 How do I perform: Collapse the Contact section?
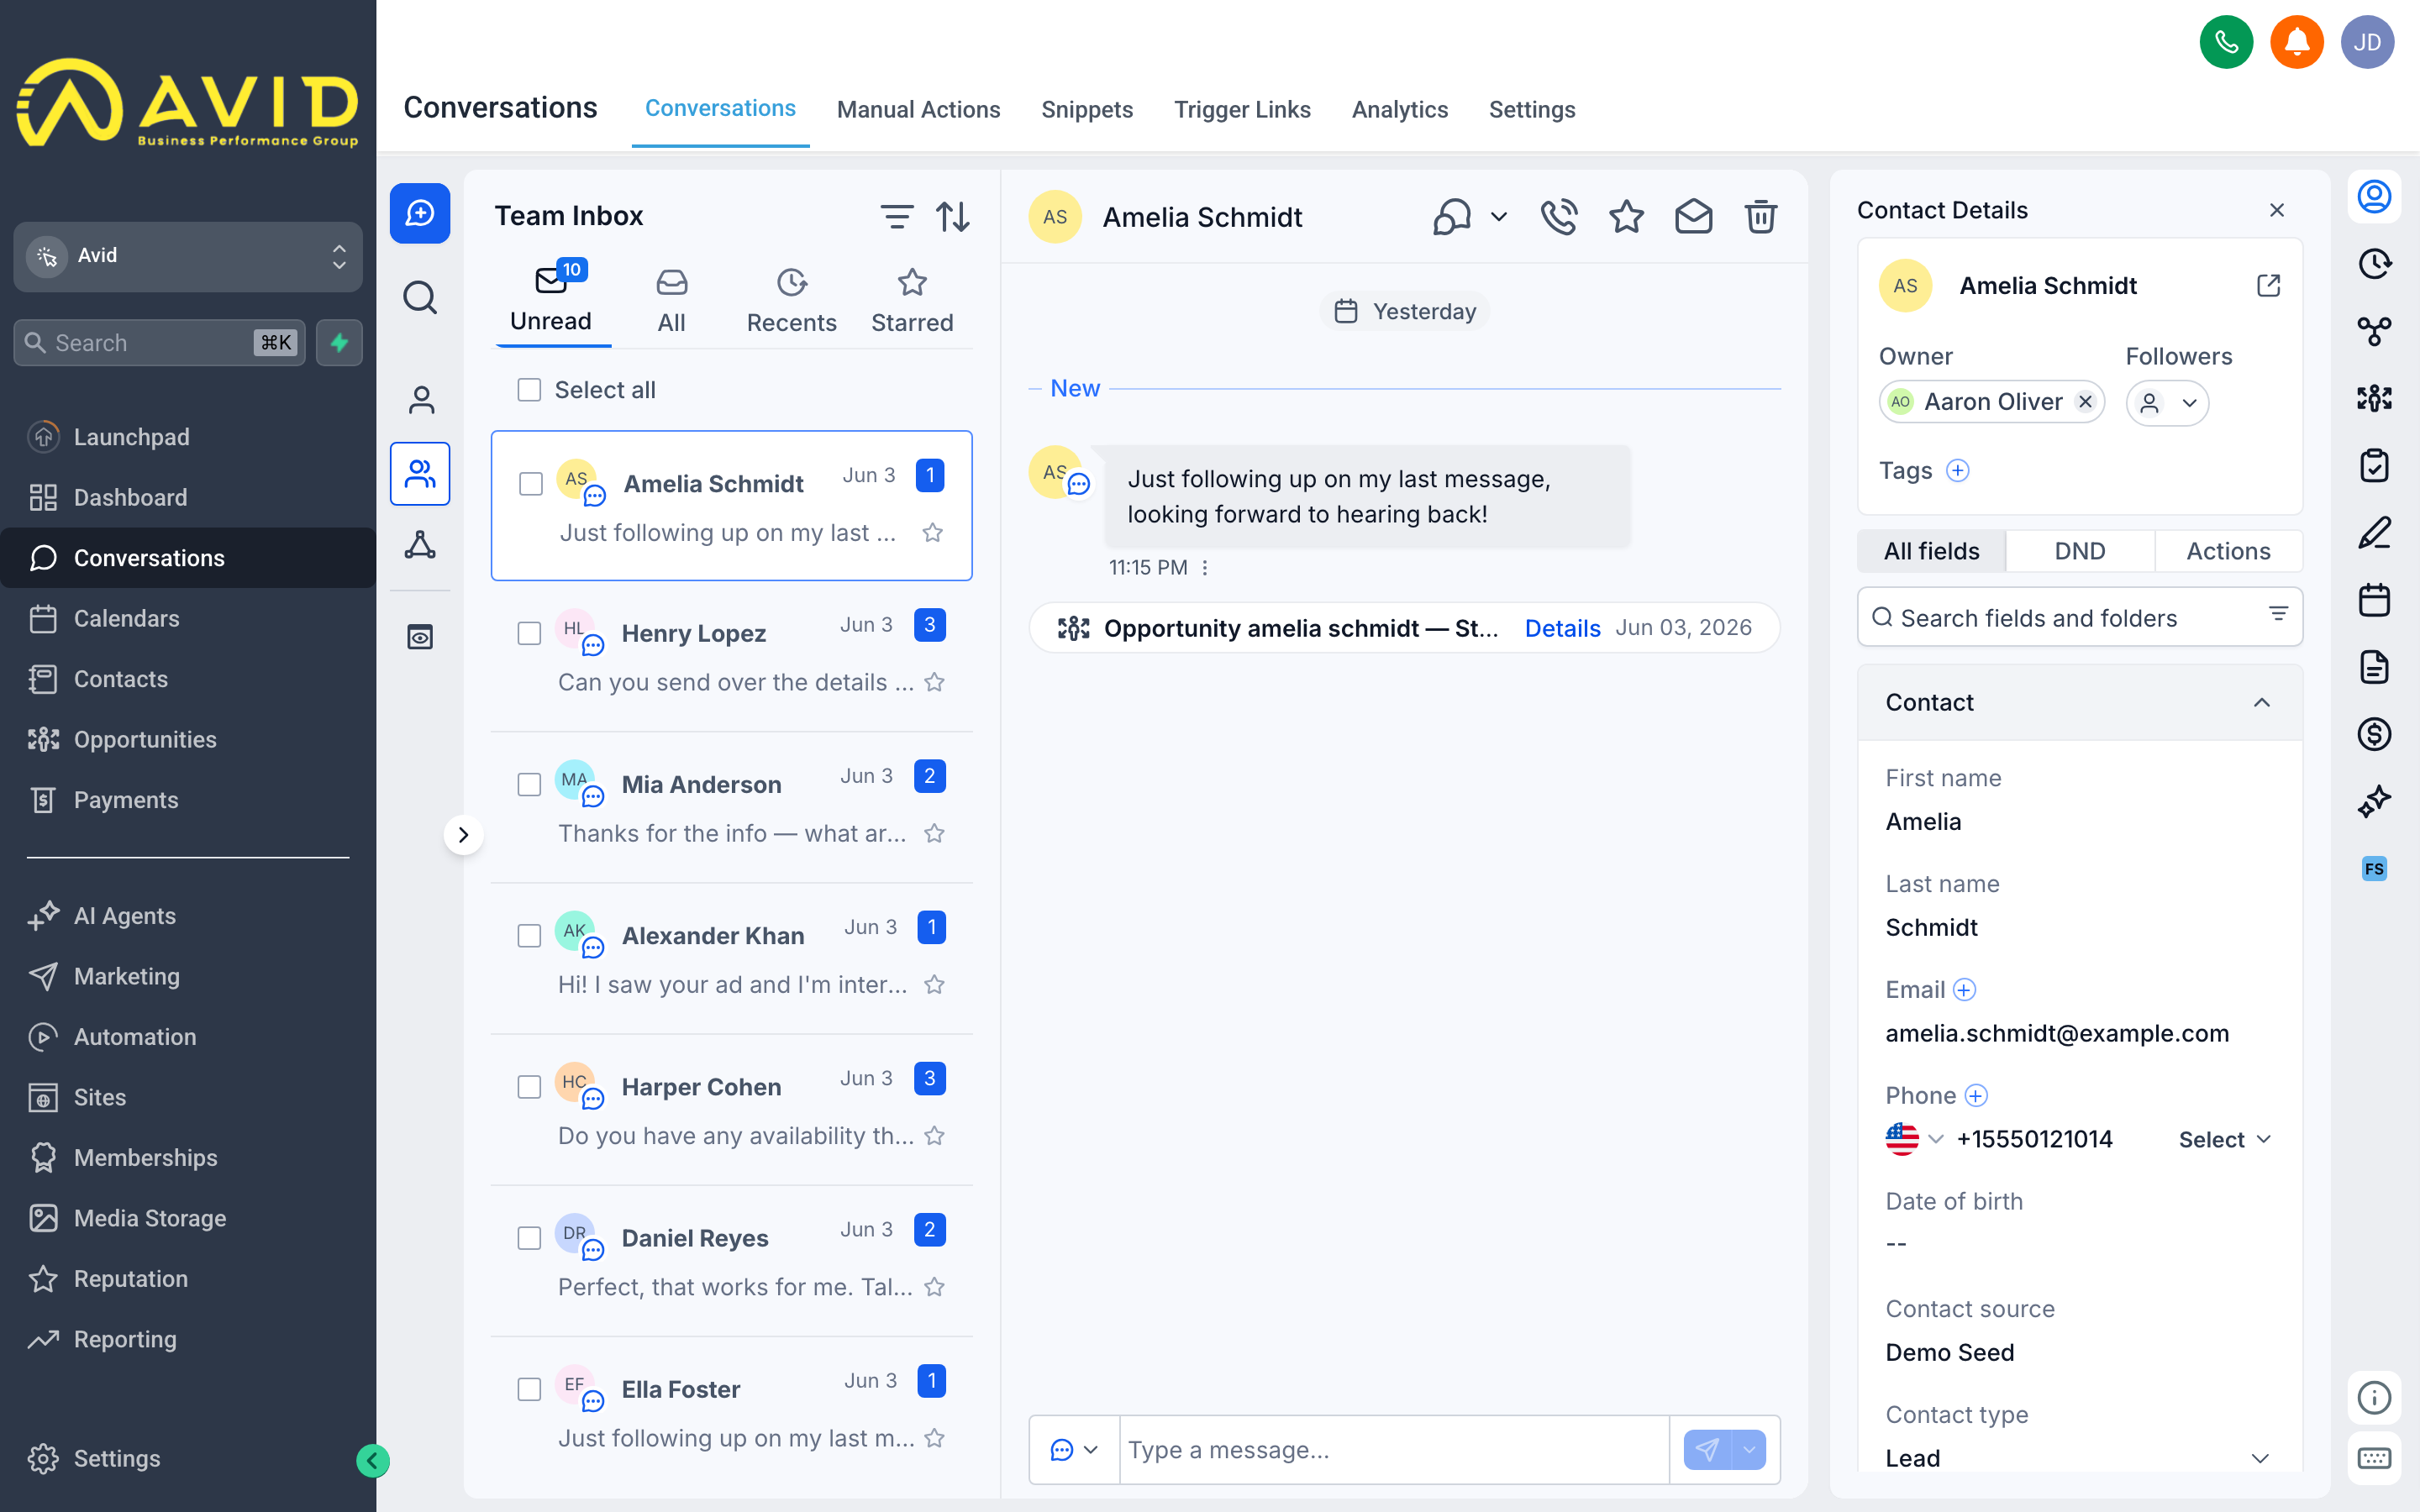point(2262,702)
